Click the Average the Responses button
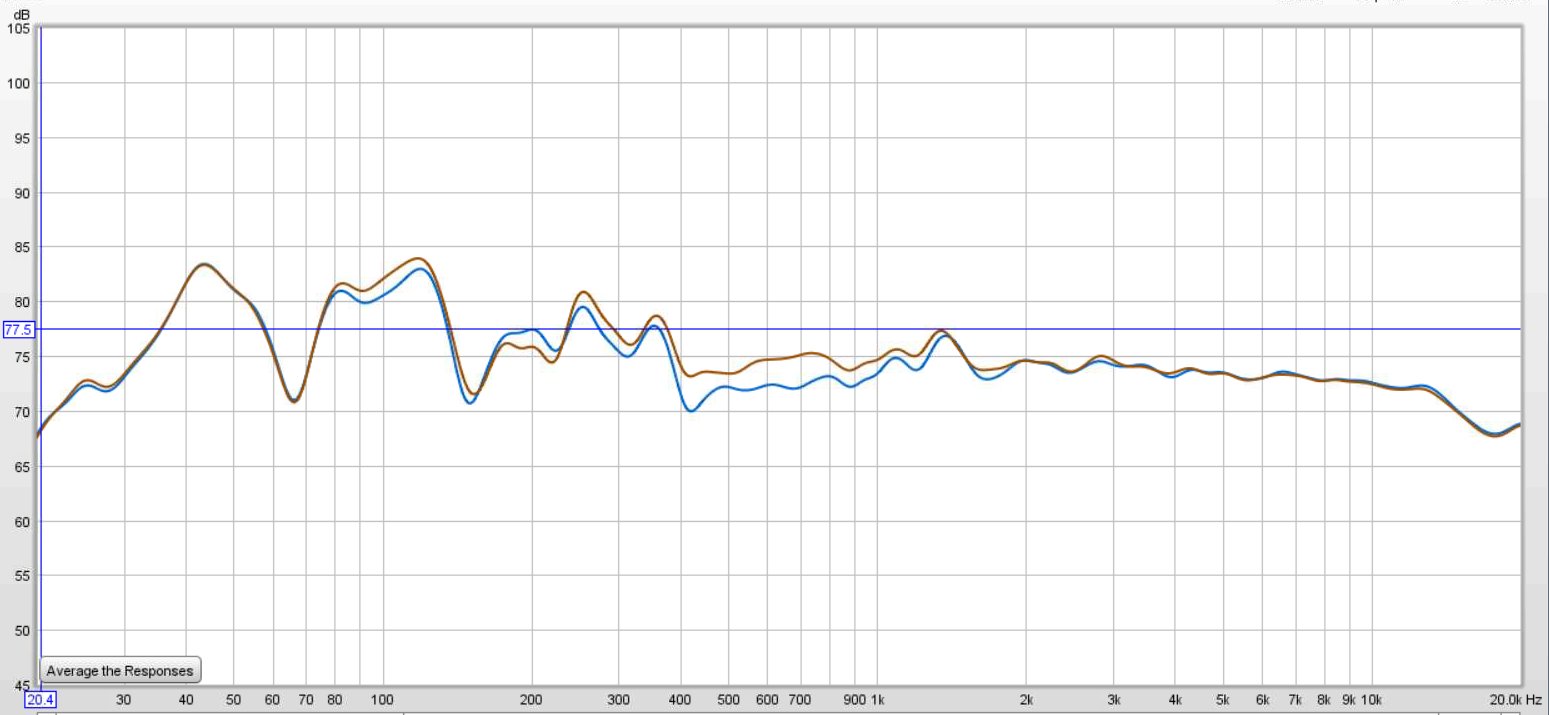The height and width of the screenshot is (715, 1549). coord(120,670)
